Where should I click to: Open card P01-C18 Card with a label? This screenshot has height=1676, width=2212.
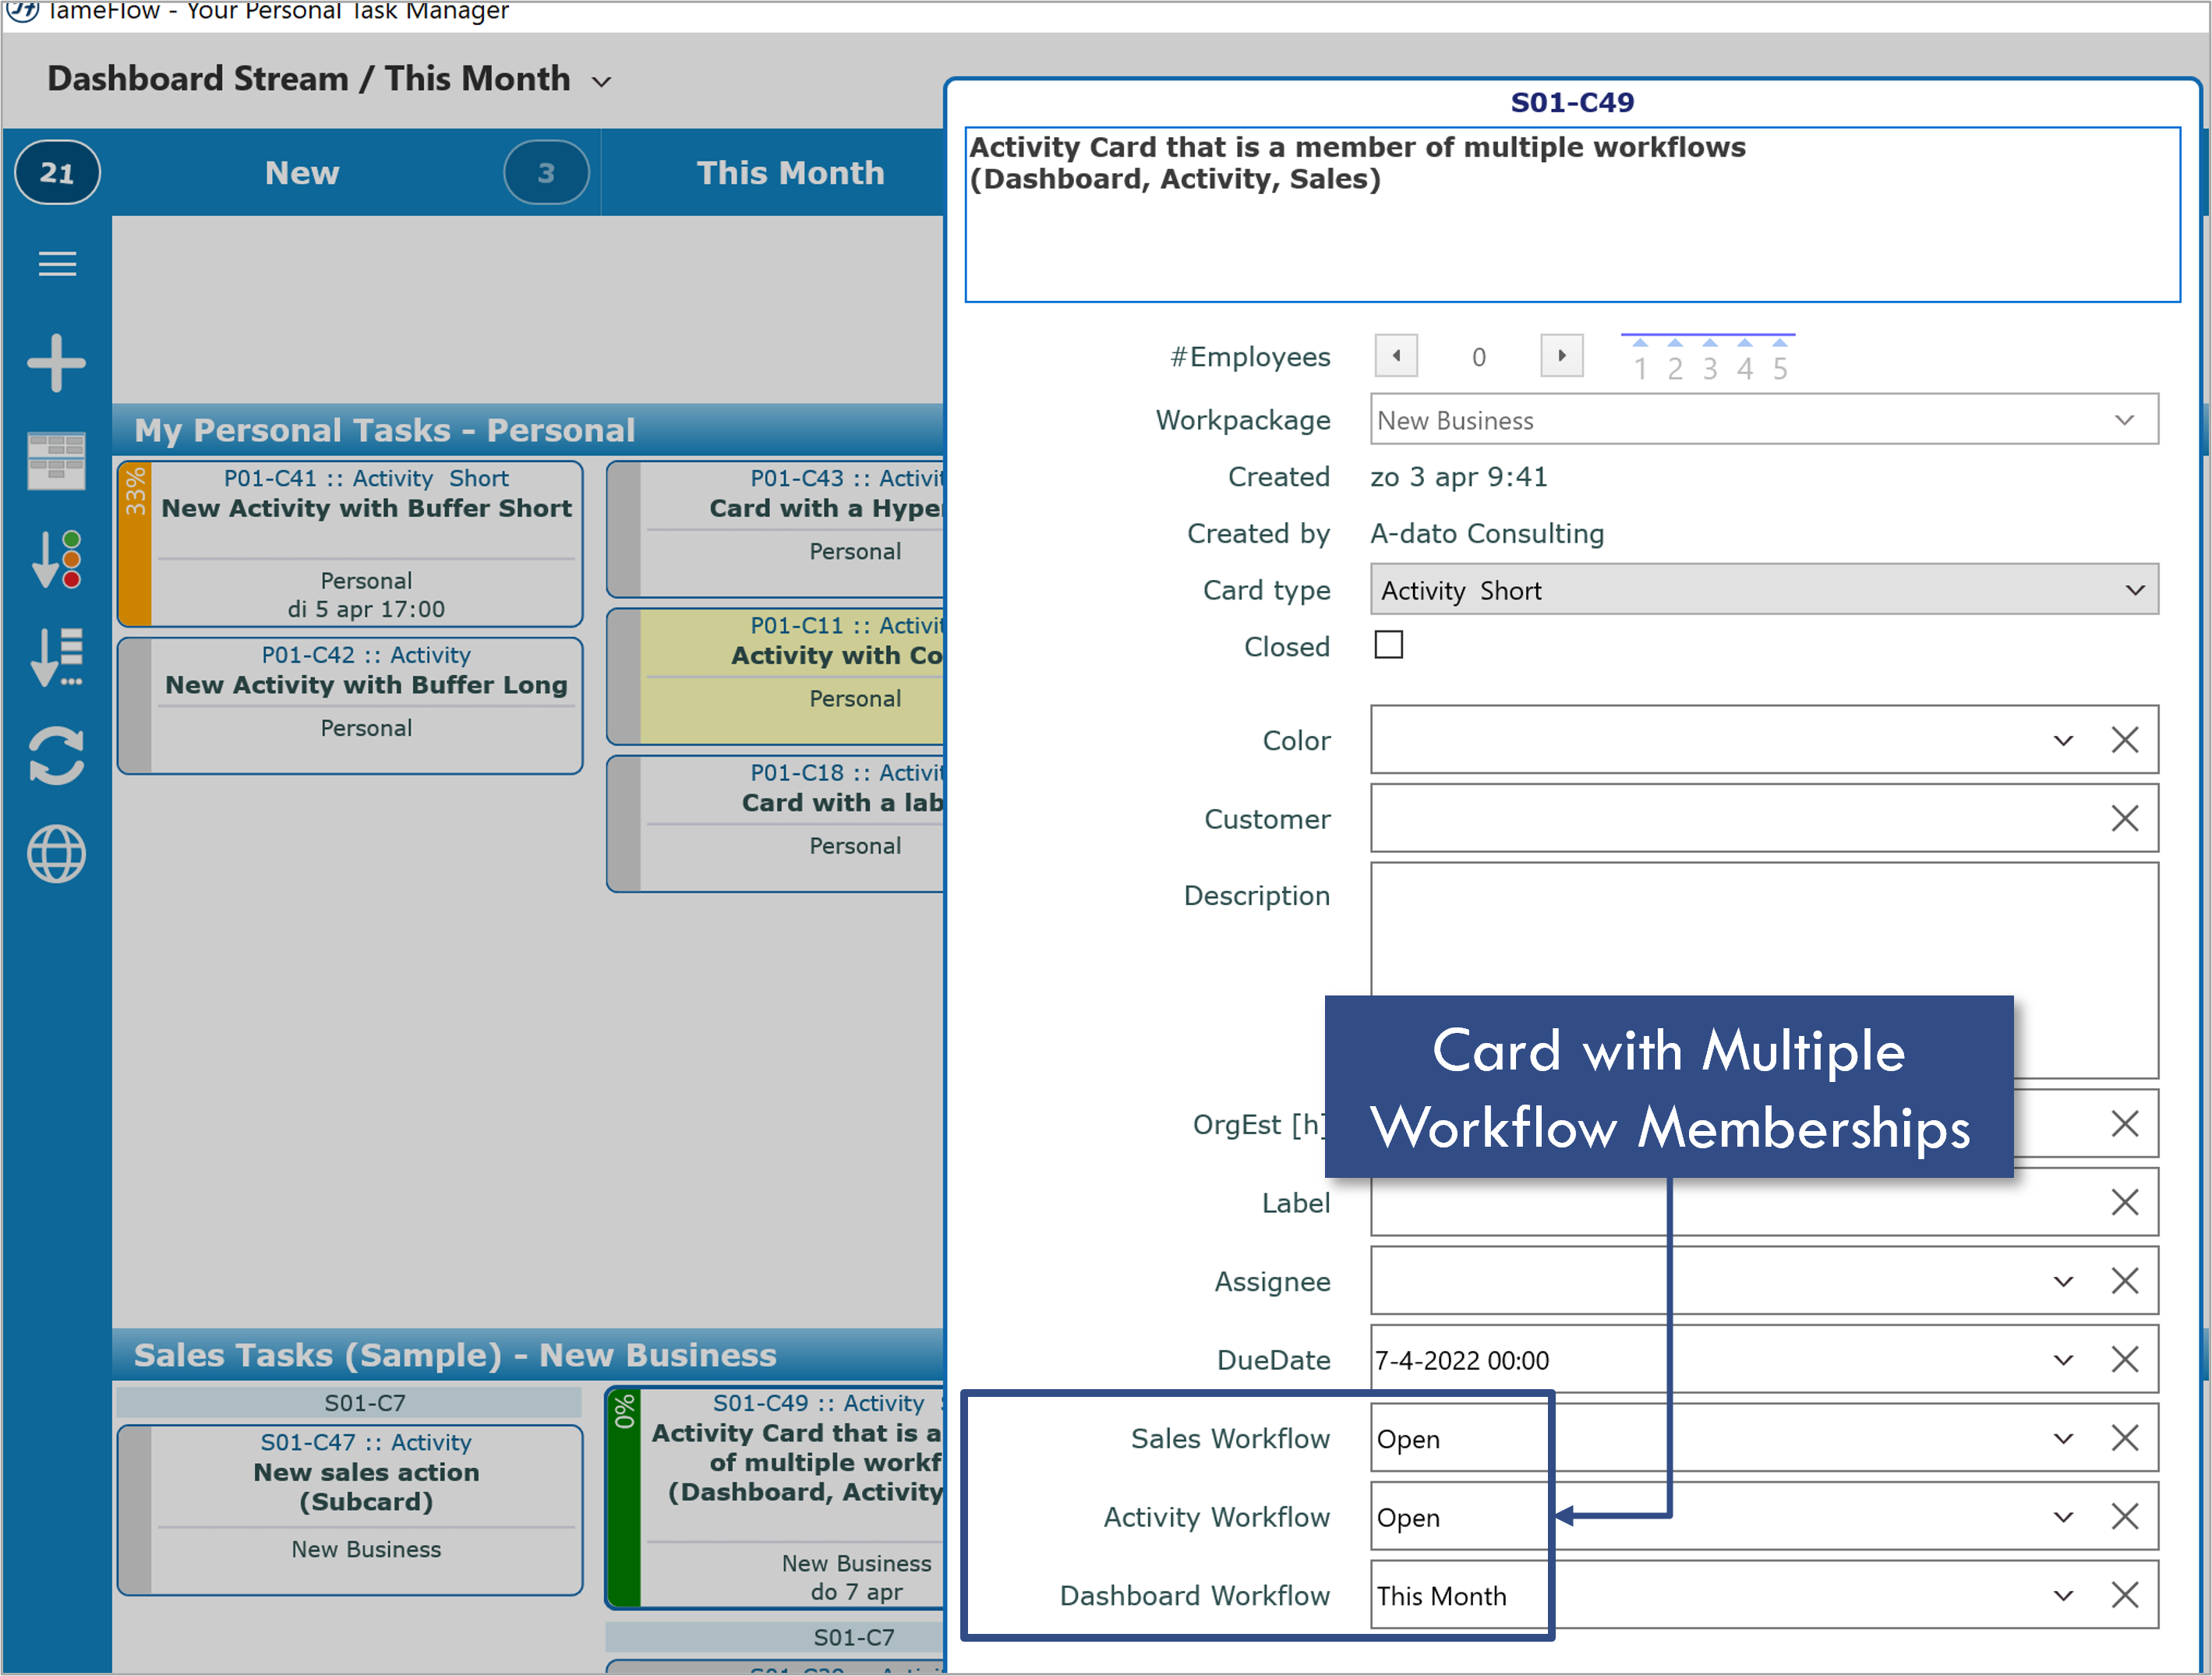776,823
